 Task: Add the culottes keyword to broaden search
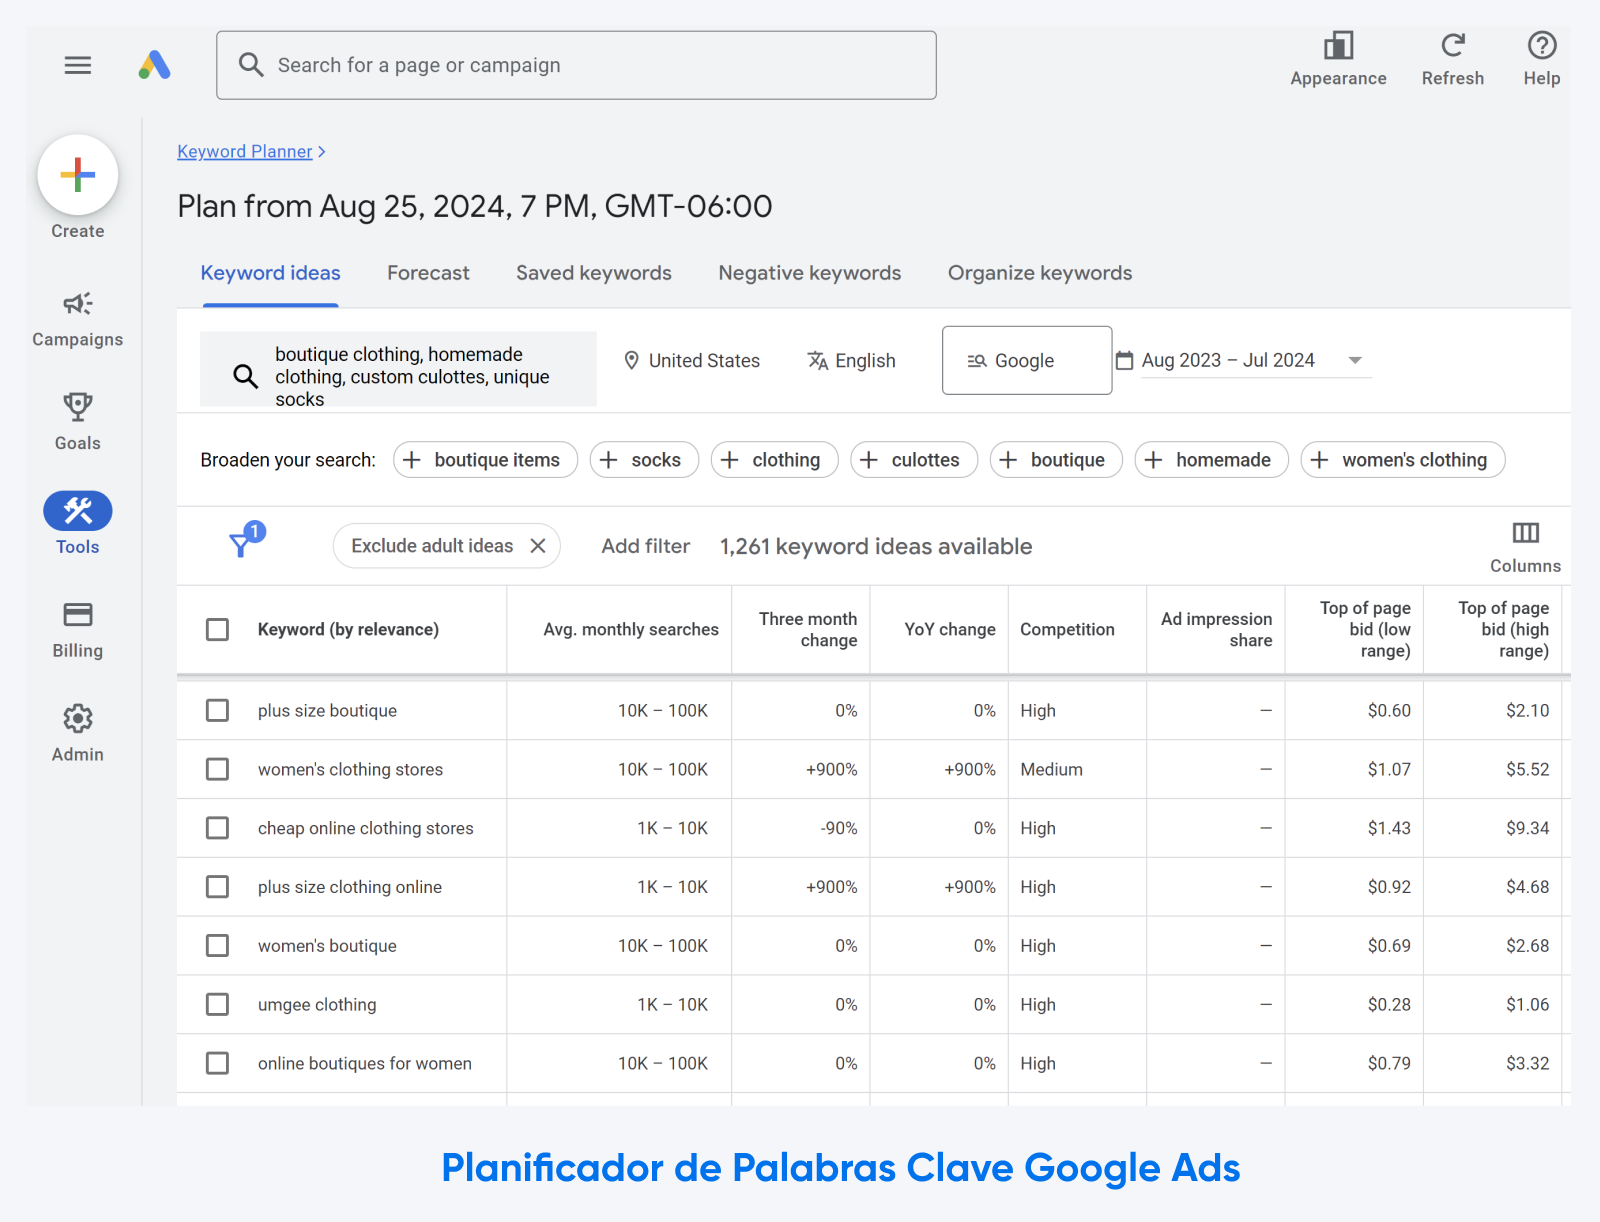click(x=913, y=459)
